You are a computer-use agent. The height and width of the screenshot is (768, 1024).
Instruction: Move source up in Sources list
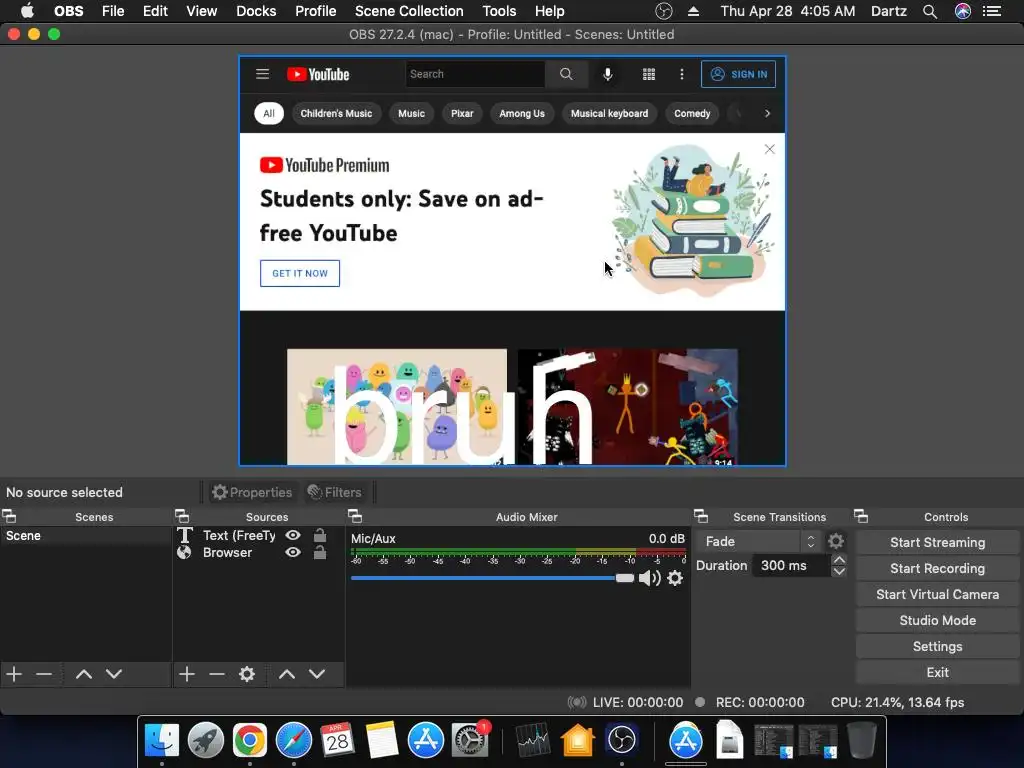287,674
